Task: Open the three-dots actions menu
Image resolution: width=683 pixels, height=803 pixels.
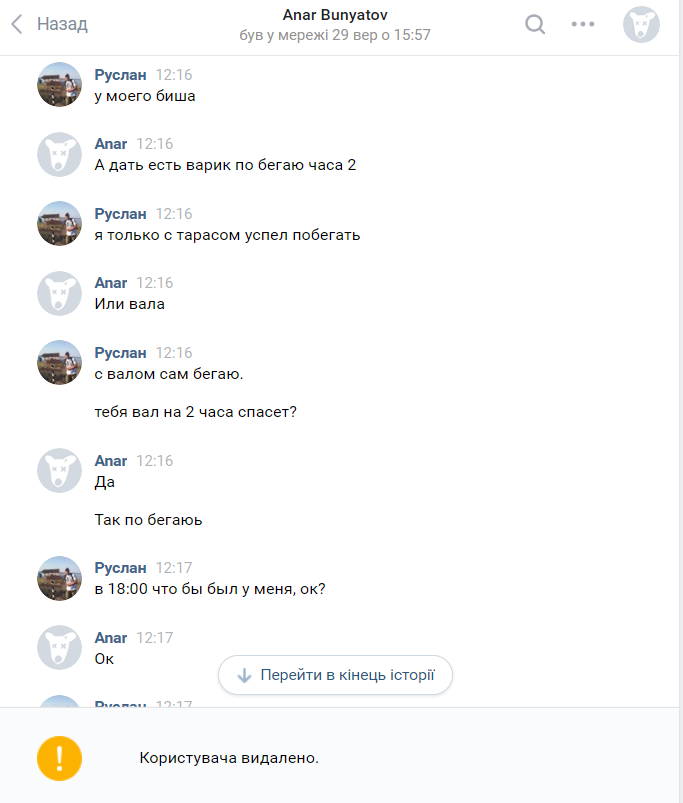Action: tap(582, 24)
